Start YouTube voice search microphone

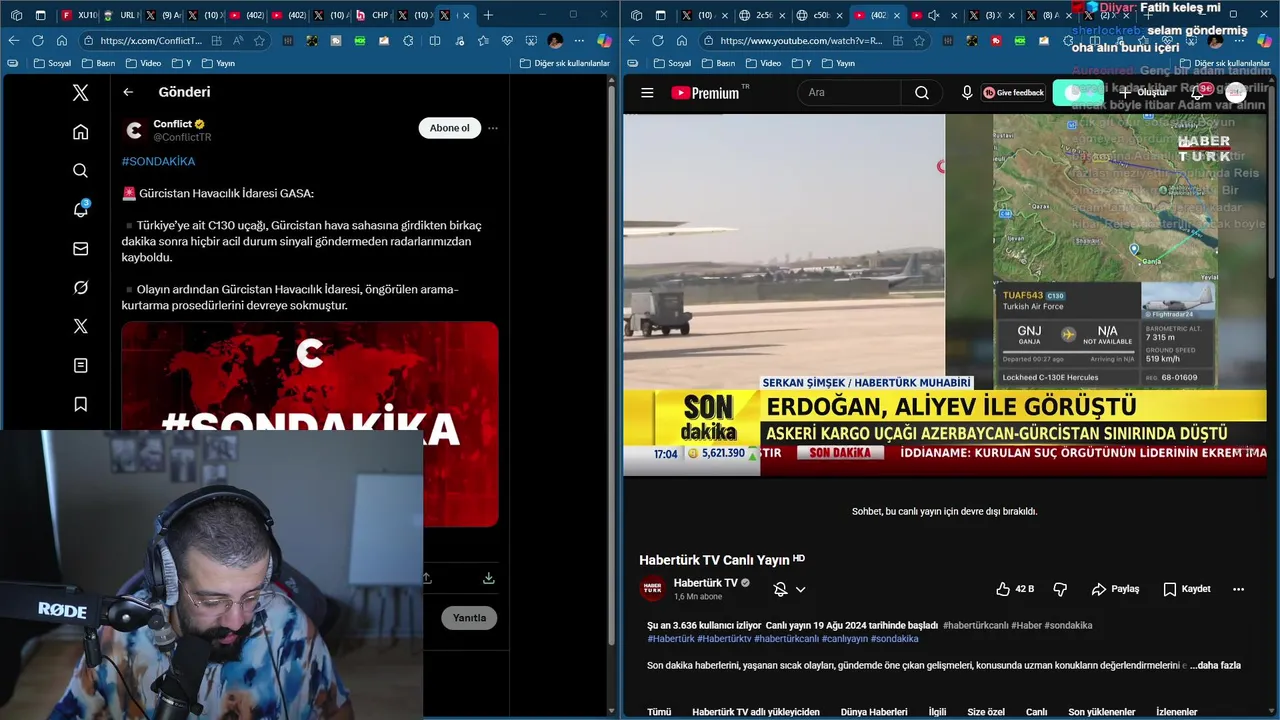click(x=967, y=93)
